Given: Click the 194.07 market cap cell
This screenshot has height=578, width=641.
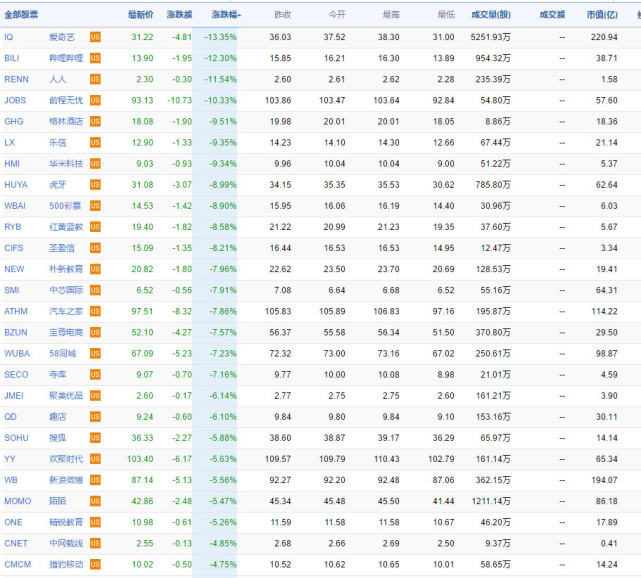Looking at the screenshot, I should point(604,480).
